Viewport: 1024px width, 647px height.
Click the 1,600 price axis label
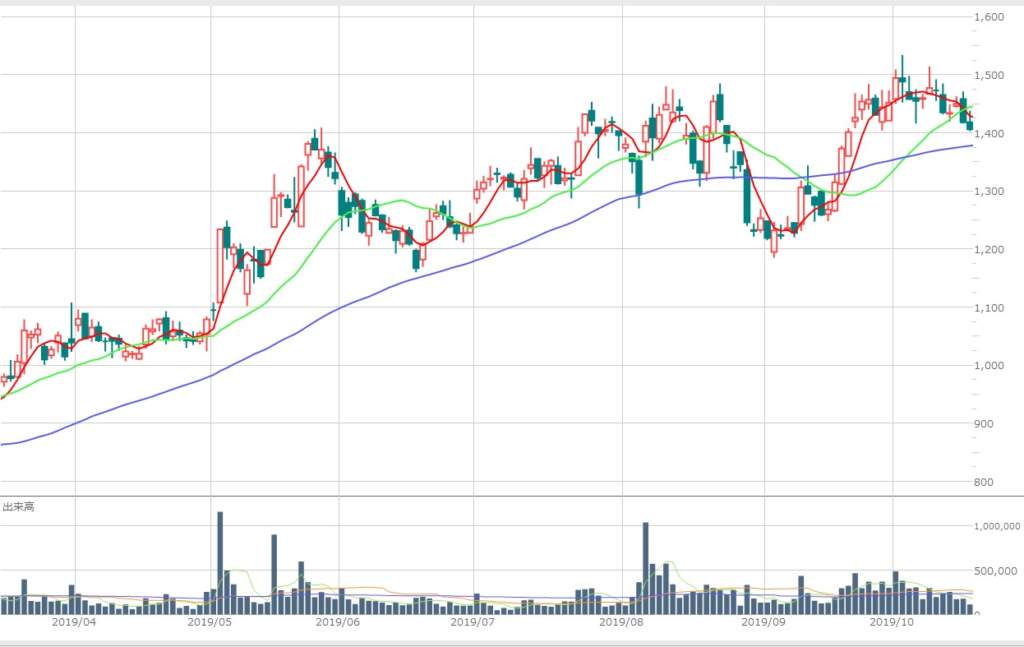coord(989,17)
